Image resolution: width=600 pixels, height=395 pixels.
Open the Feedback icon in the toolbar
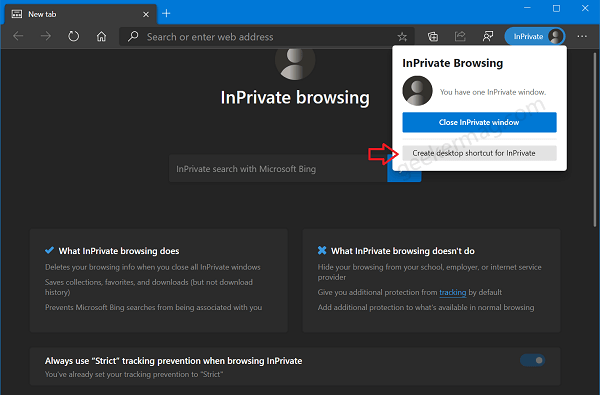click(x=488, y=36)
